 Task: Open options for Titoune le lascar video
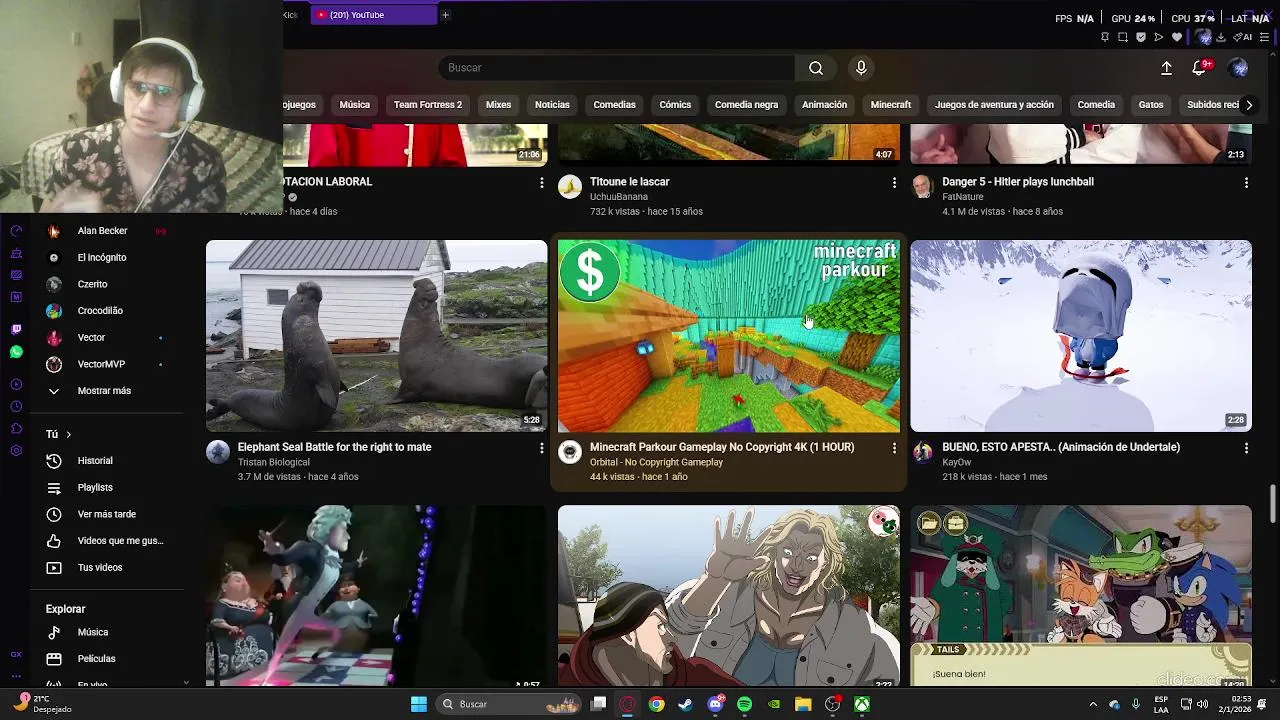(x=894, y=183)
